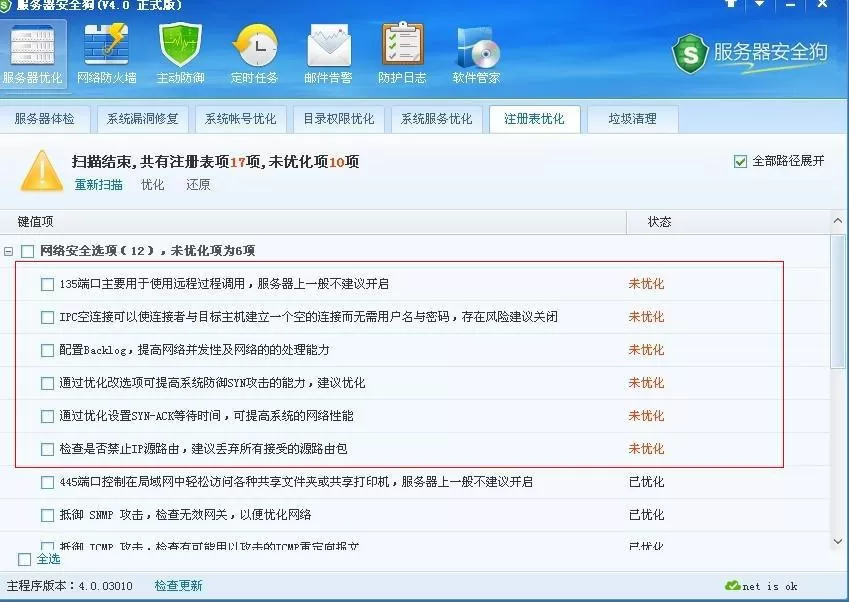This screenshot has width=849, height=602.
Task: Select the 注册表优化 tab
Action: click(x=534, y=119)
